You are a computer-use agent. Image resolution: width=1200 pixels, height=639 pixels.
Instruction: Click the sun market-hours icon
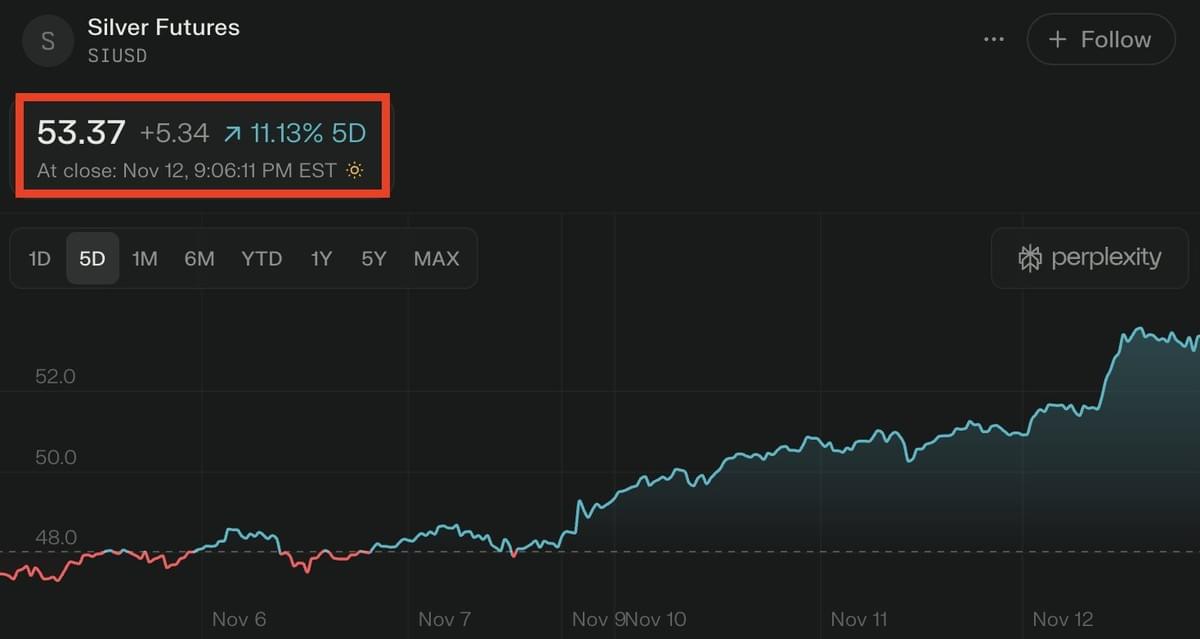pos(354,170)
